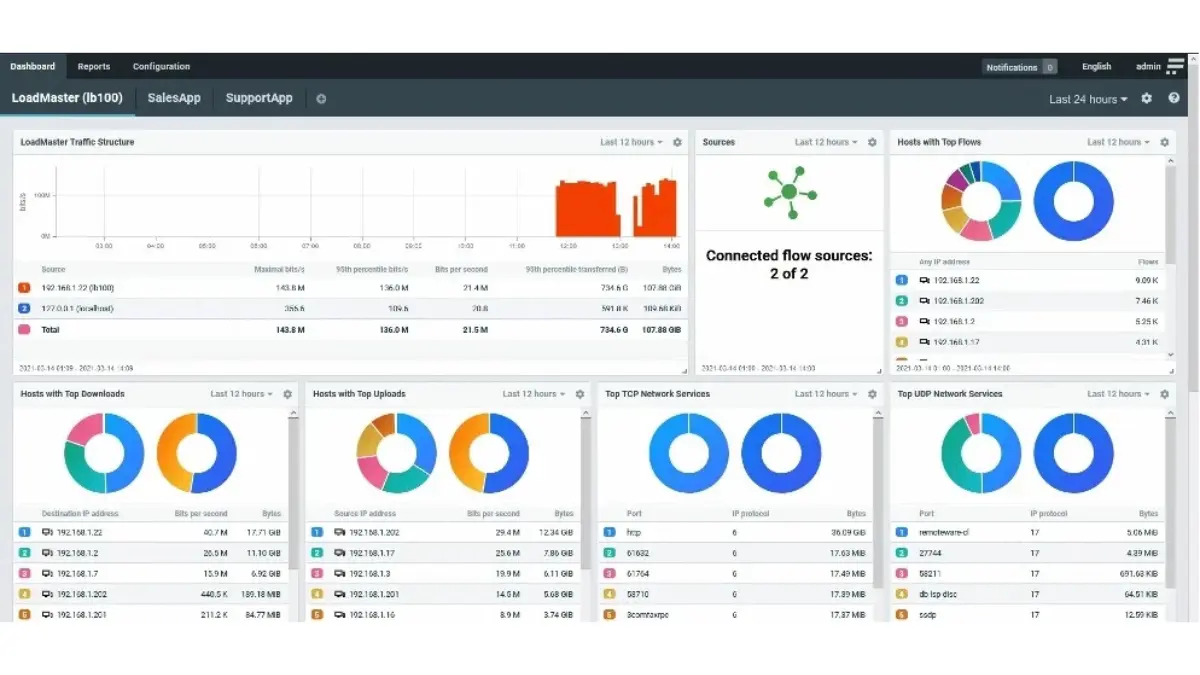Switch to the SalesApp dashboard tab

173,98
